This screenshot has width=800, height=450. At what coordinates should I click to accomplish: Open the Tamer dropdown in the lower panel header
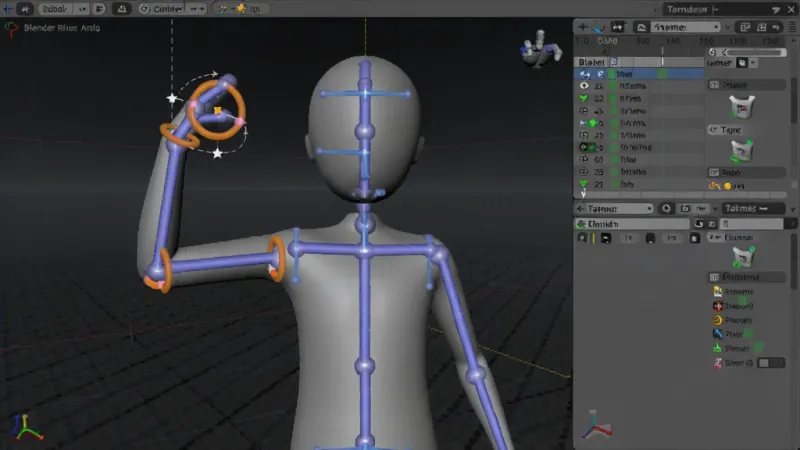coord(615,209)
